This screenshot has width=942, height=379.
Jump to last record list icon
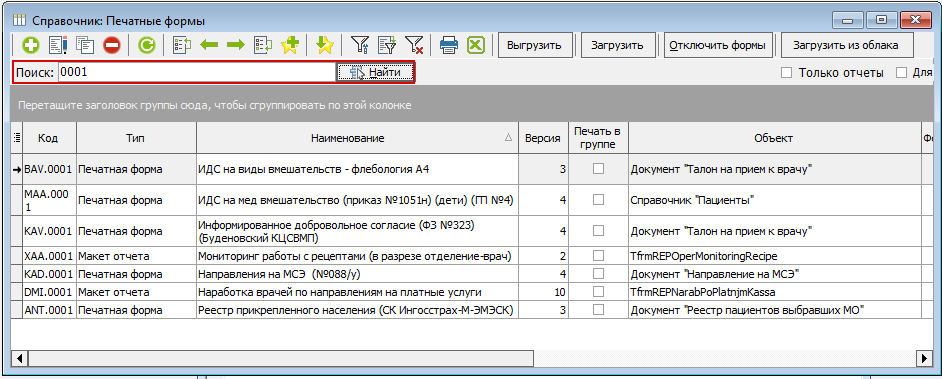click(263, 45)
